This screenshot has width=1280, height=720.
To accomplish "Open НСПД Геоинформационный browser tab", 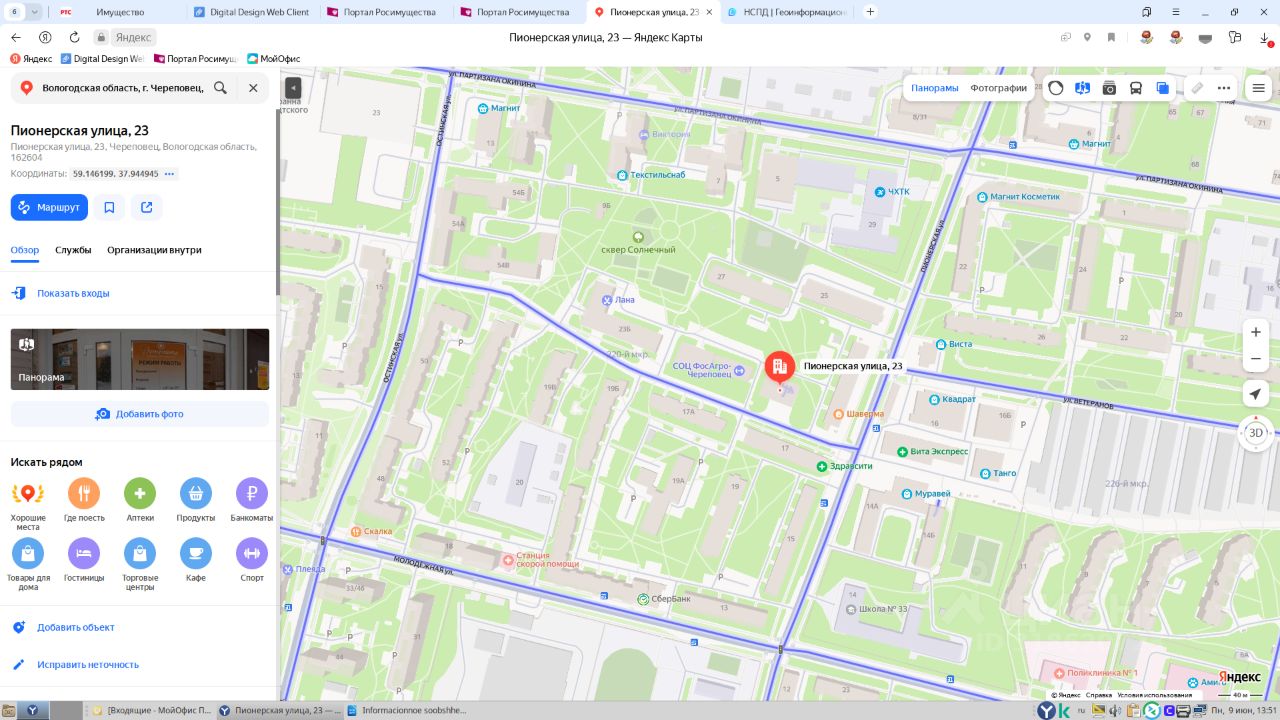I will (x=788, y=12).
